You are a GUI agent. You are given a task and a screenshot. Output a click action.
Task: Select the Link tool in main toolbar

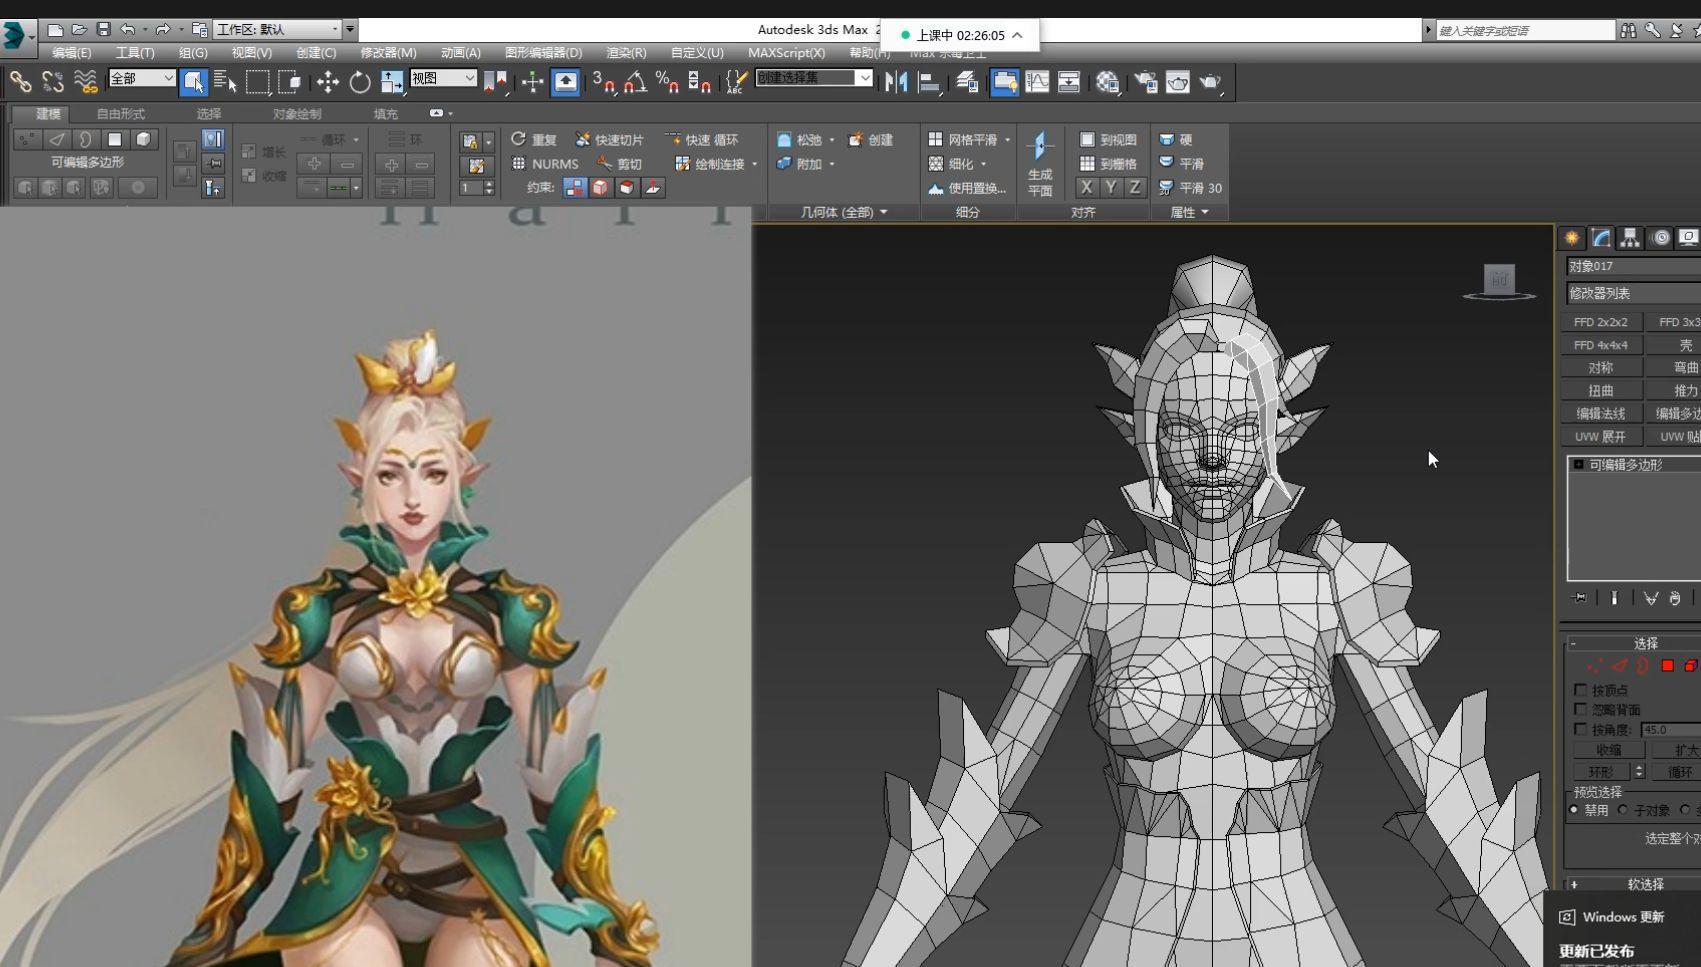[x=20, y=82]
